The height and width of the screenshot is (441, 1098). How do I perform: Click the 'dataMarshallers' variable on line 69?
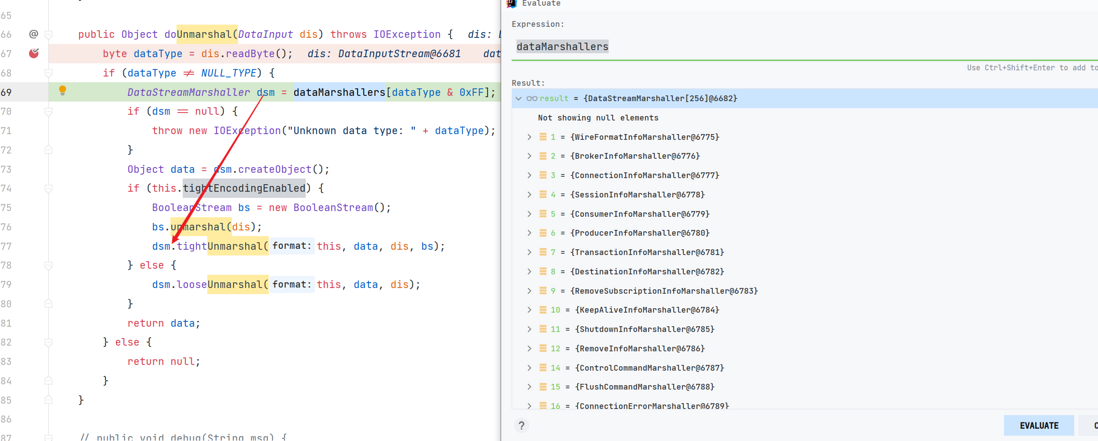340,92
